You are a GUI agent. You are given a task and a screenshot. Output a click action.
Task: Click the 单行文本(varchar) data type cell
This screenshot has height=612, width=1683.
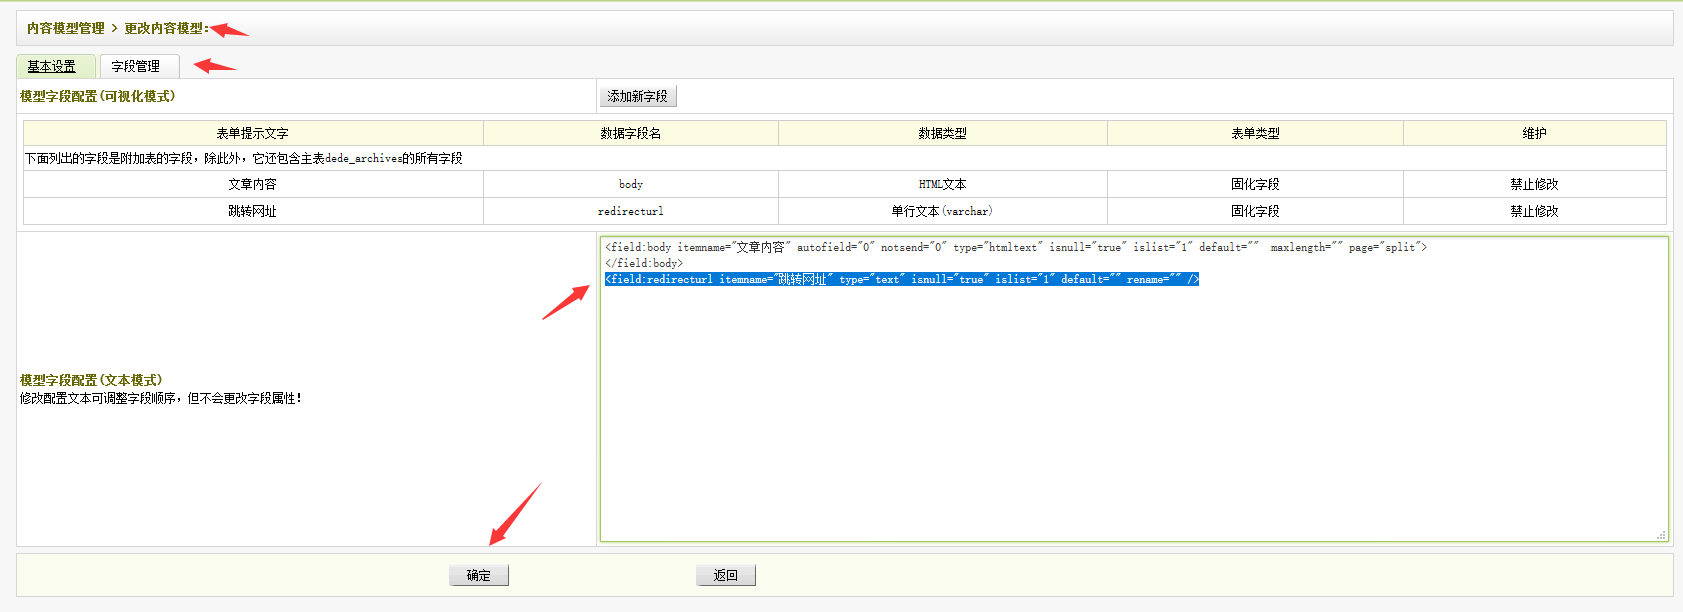[x=942, y=211]
